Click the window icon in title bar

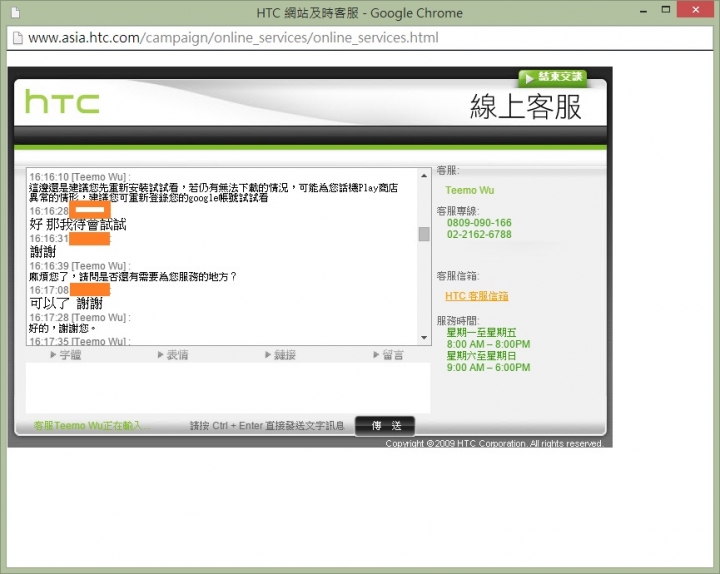[16, 12]
